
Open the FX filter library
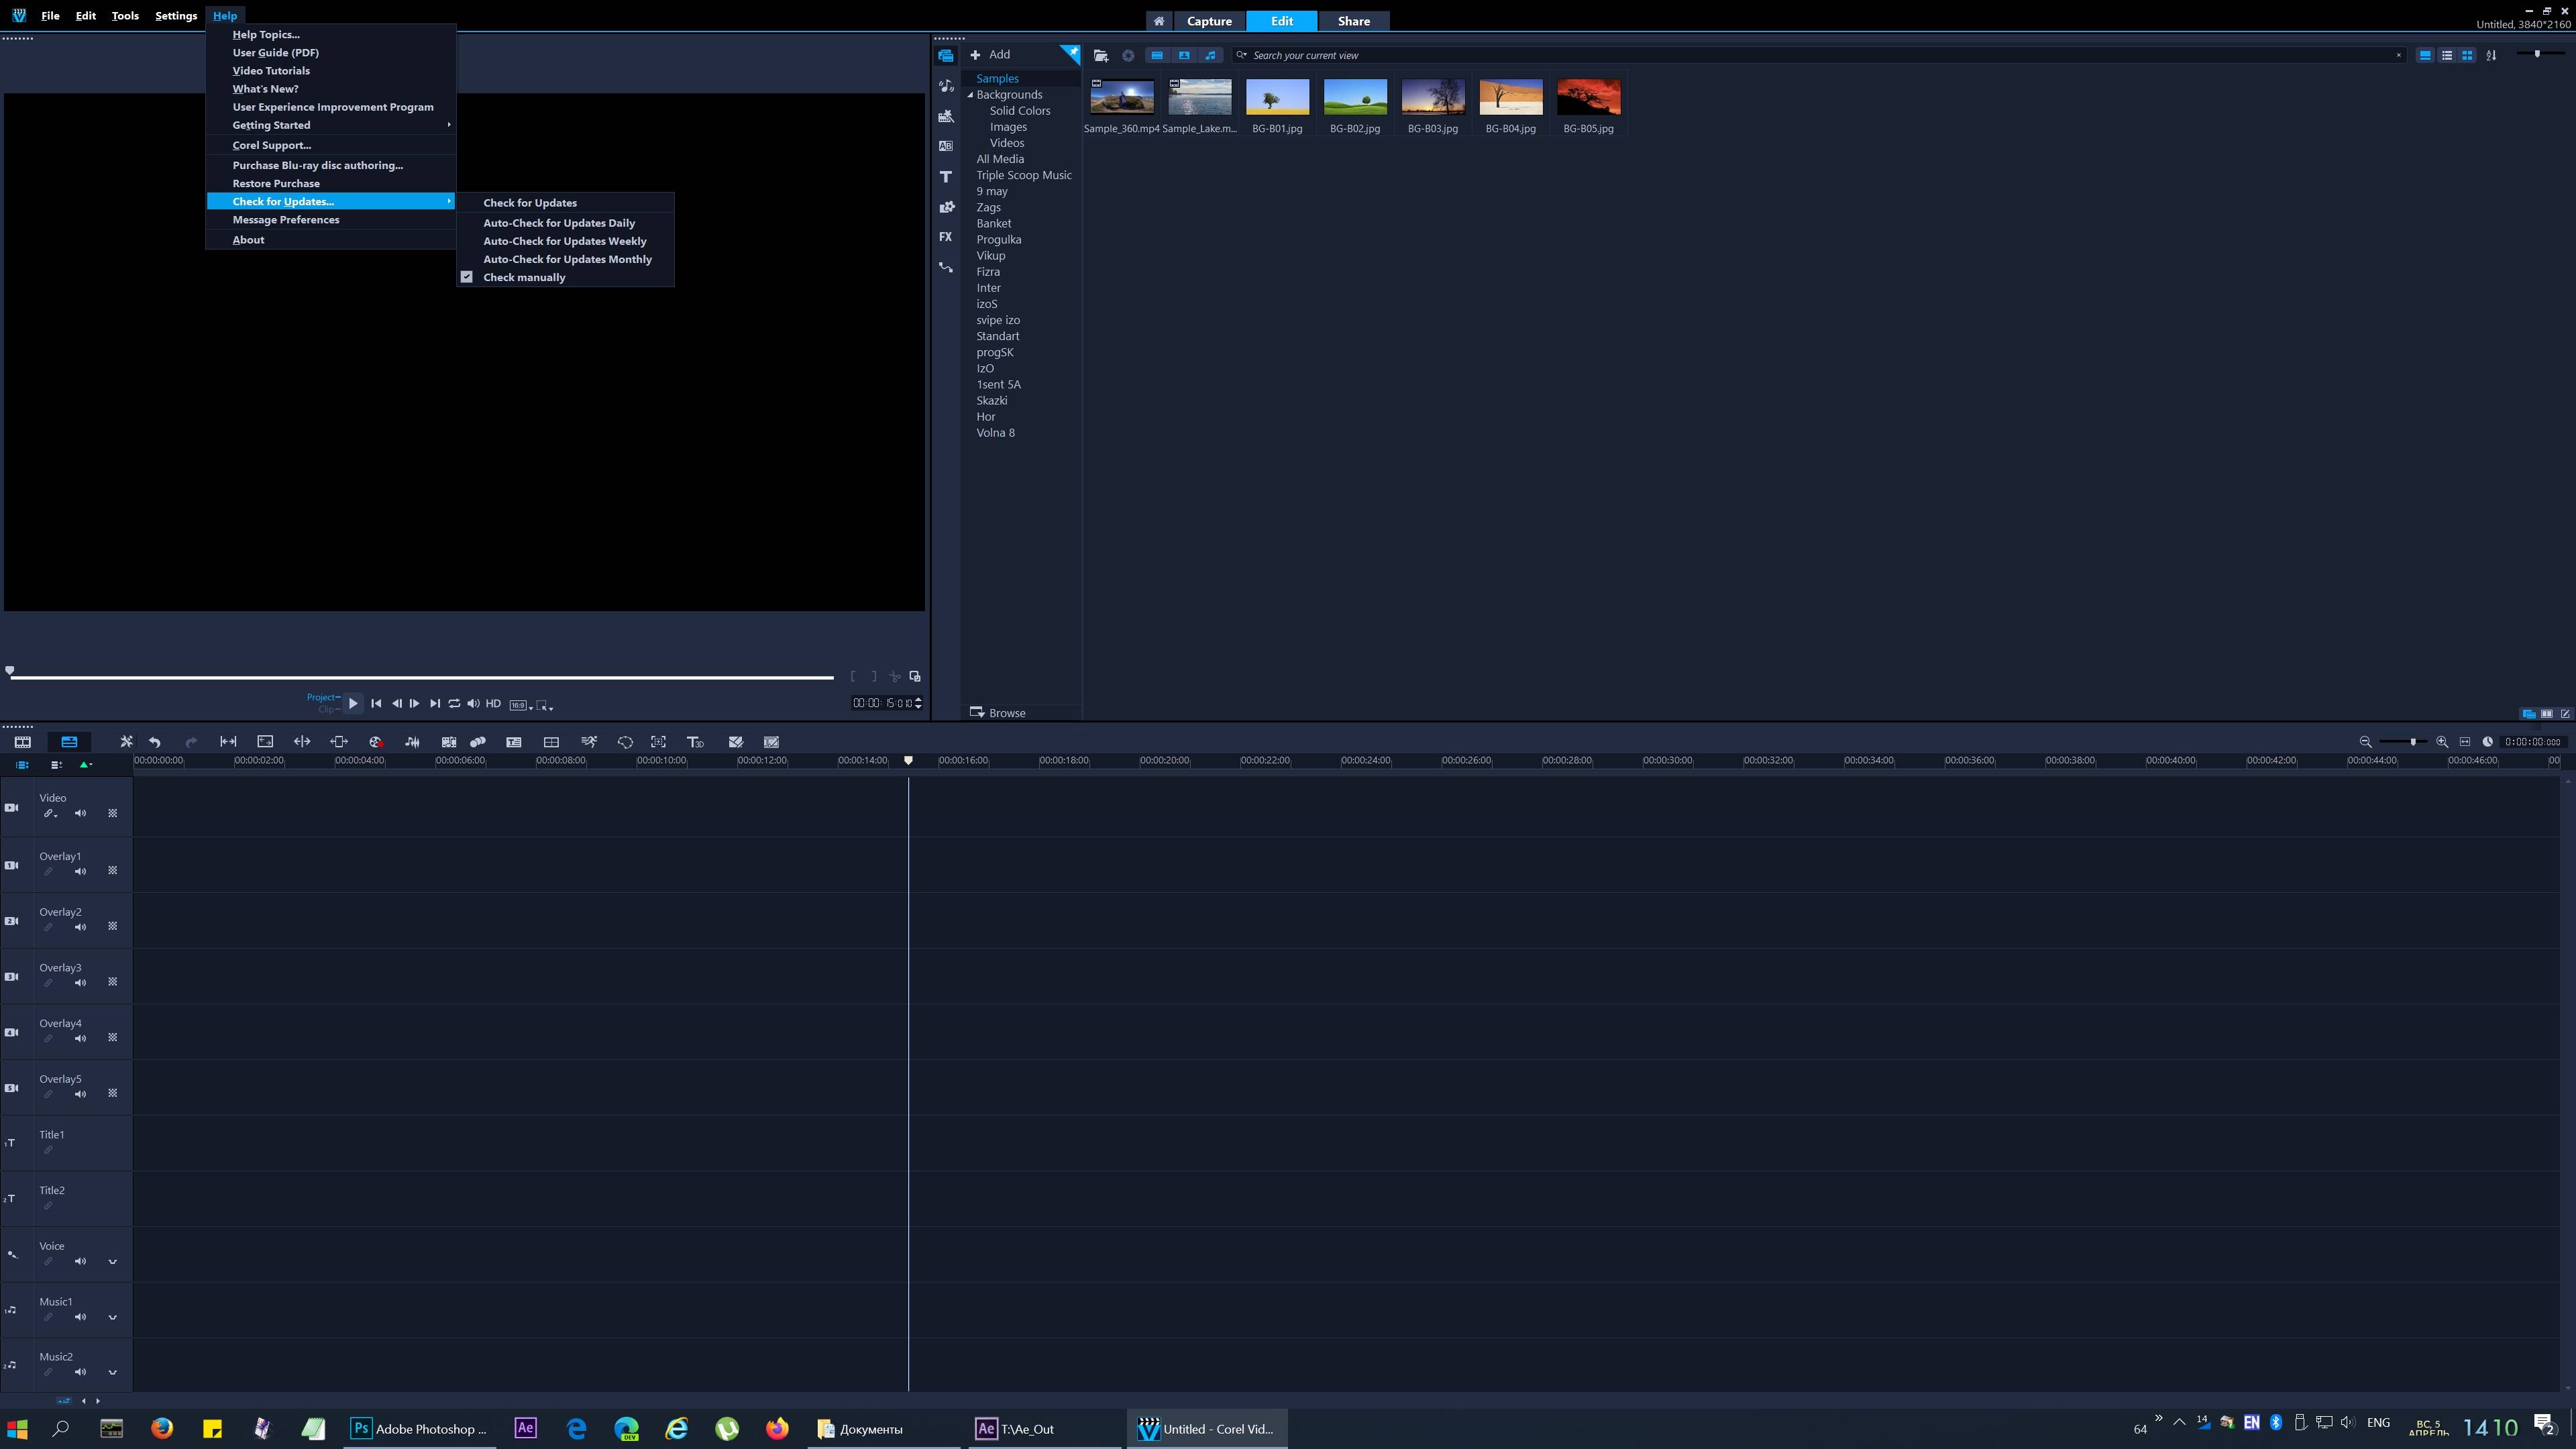(x=945, y=237)
